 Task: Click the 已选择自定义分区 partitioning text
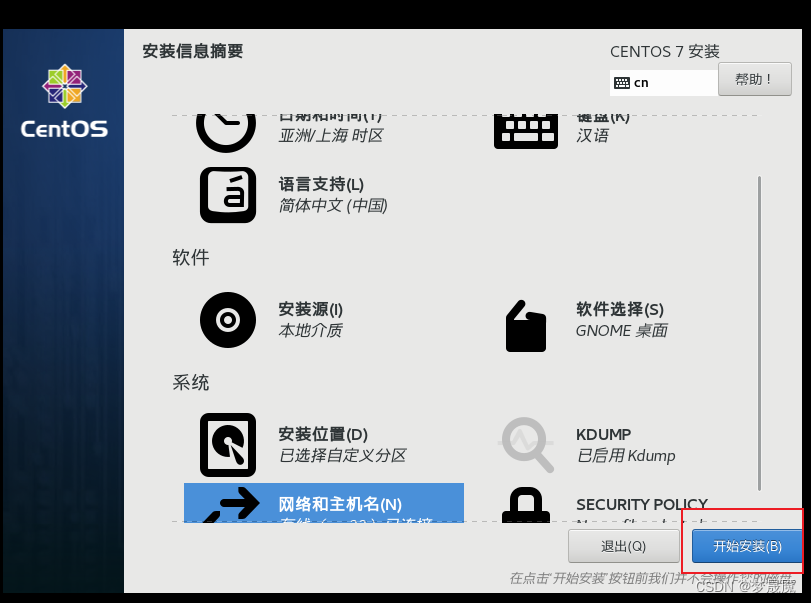coord(342,456)
